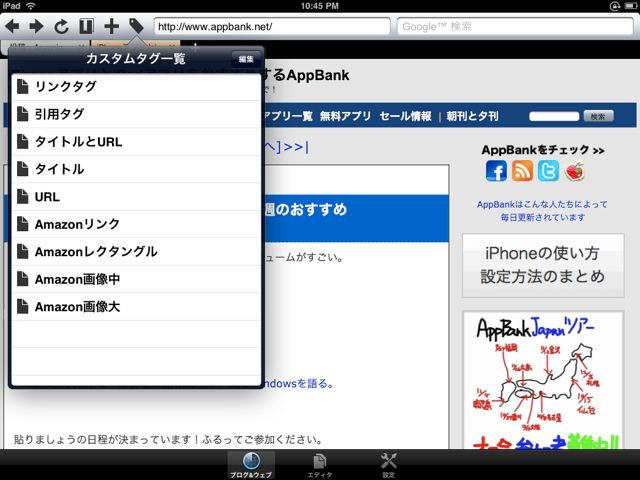Tap the forward arrow in the toolbar
This screenshot has width=640, height=480.
coord(36,27)
